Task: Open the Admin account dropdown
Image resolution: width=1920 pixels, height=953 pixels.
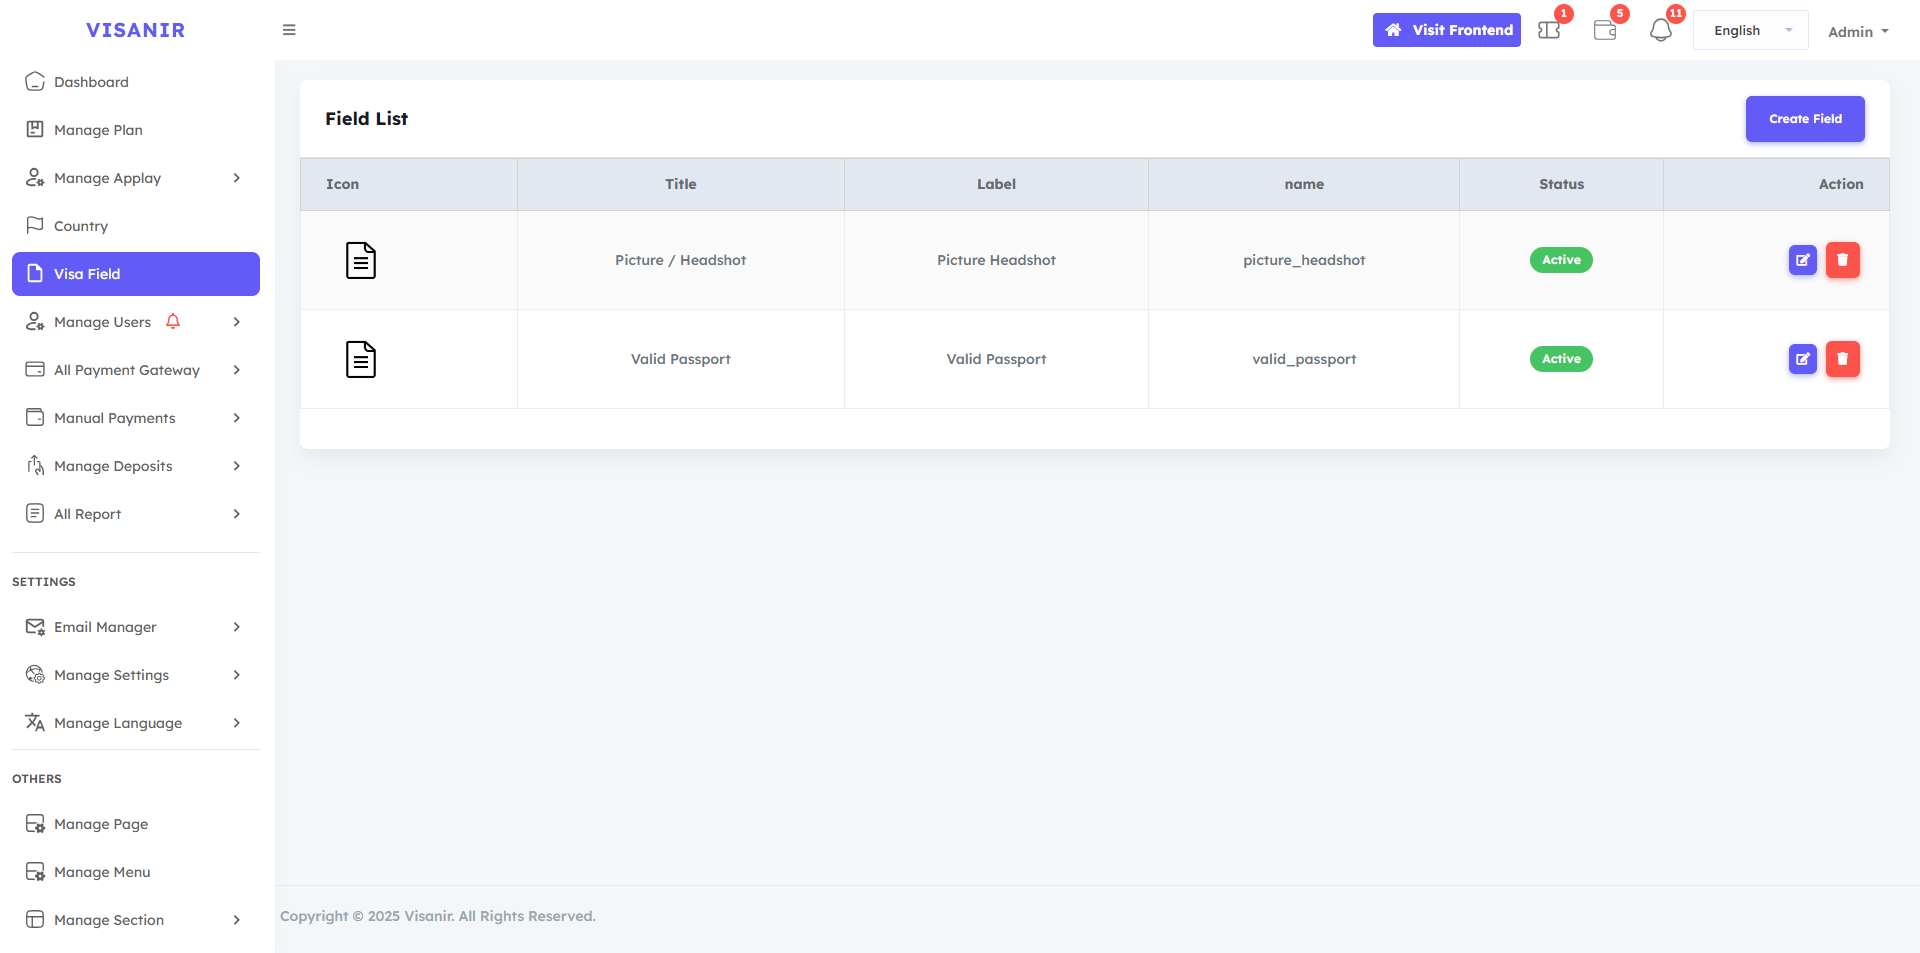Action: point(1857,32)
